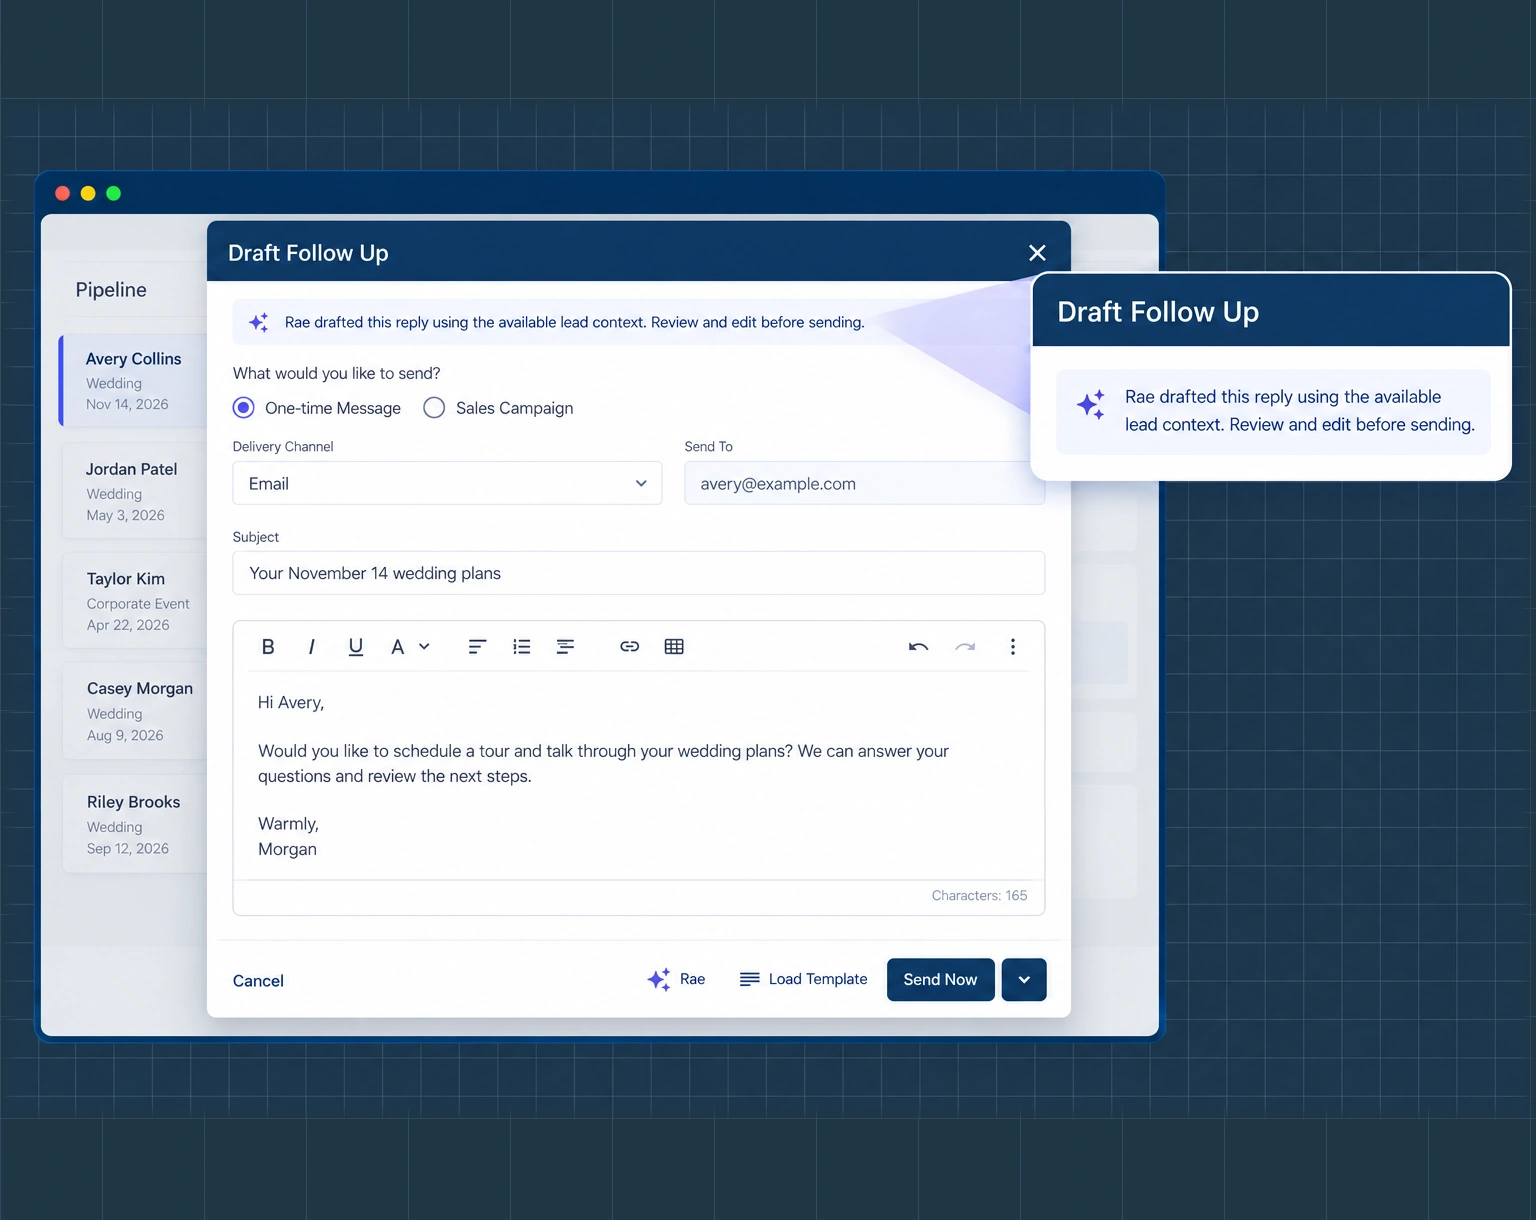The image size is (1536, 1220).
Task: Click the Characters: 165 counter
Action: pos(979,895)
